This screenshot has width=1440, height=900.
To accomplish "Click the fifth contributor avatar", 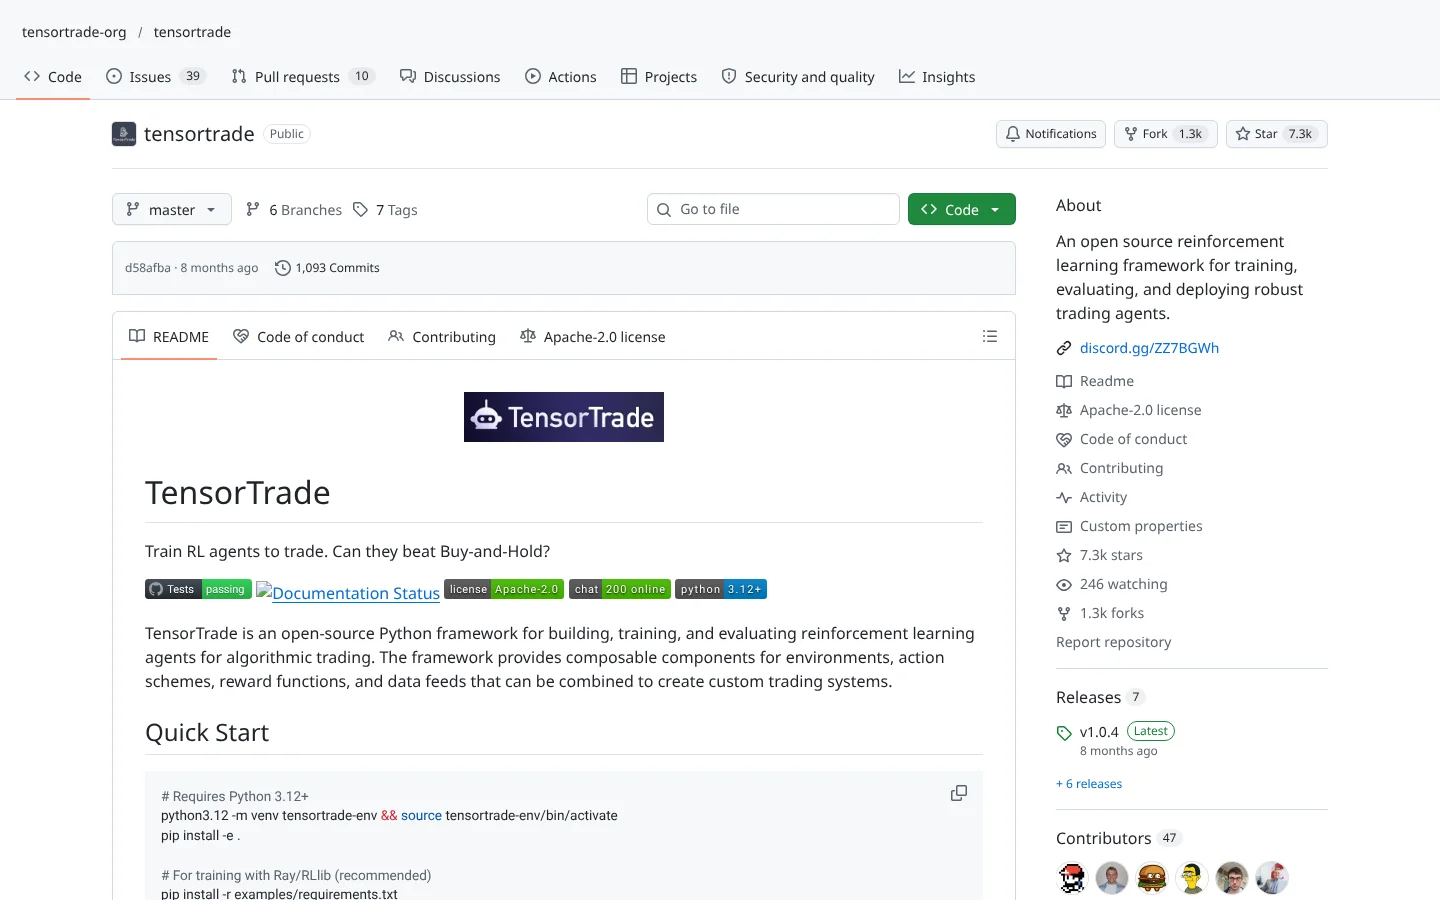I will [1232, 878].
